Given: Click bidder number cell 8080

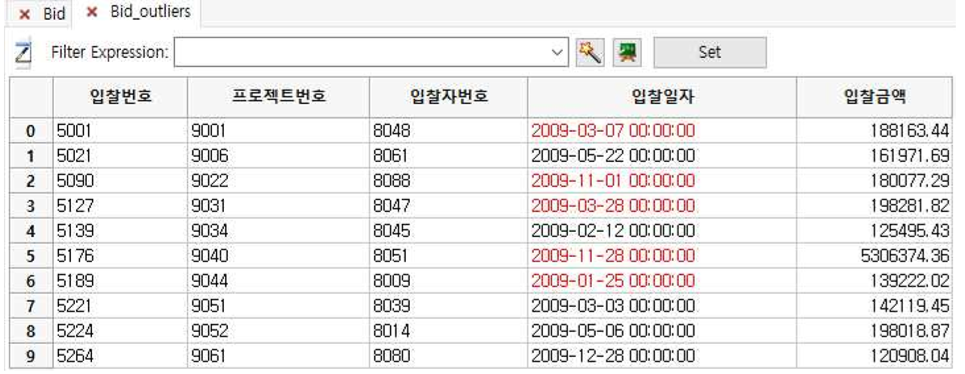Looking at the screenshot, I should (x=449, y=356).
